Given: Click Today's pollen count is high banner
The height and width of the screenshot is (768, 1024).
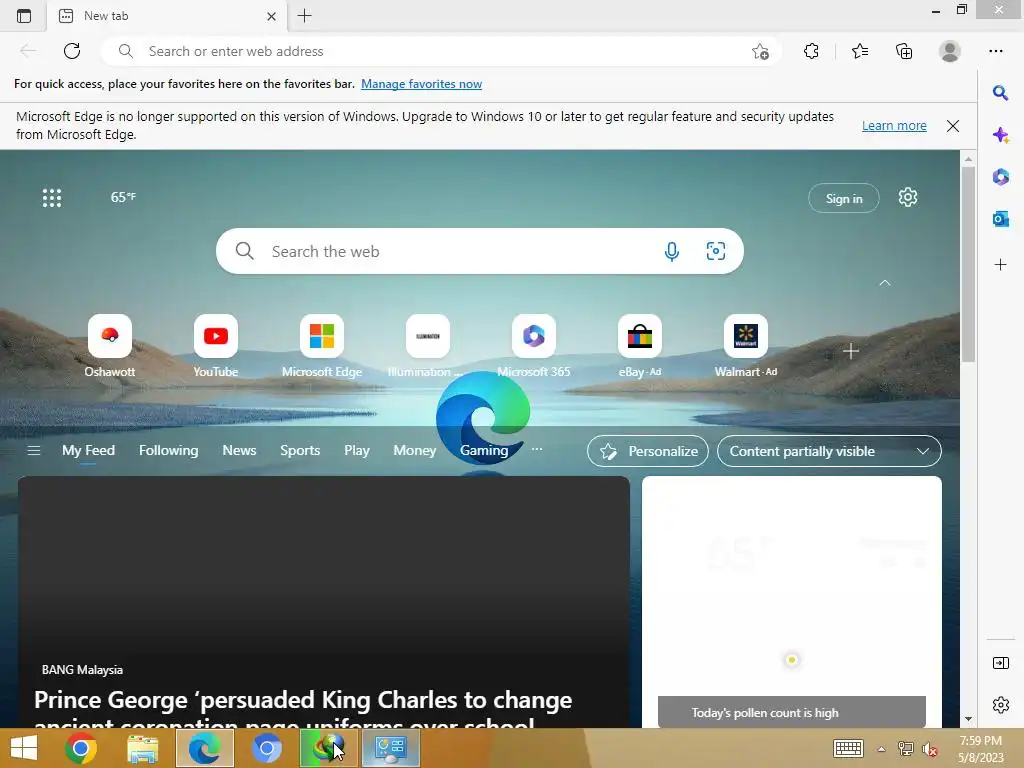Looking at the screenshot, I should pos(792,712).
